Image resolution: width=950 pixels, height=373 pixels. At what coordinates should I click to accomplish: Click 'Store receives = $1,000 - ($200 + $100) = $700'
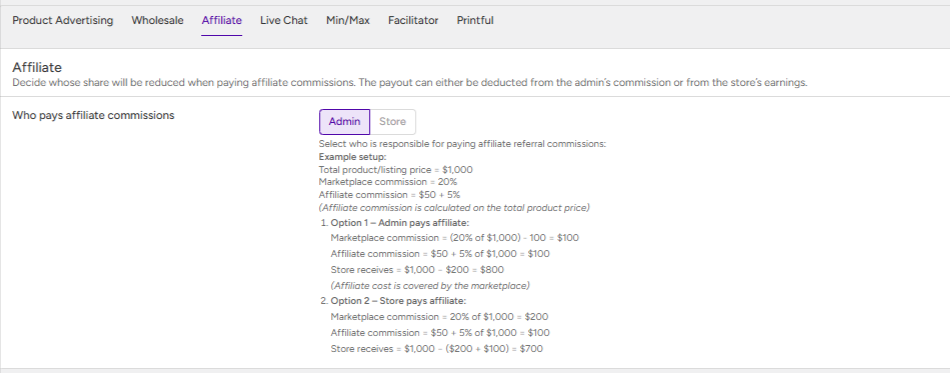click(x=437, y=349)
